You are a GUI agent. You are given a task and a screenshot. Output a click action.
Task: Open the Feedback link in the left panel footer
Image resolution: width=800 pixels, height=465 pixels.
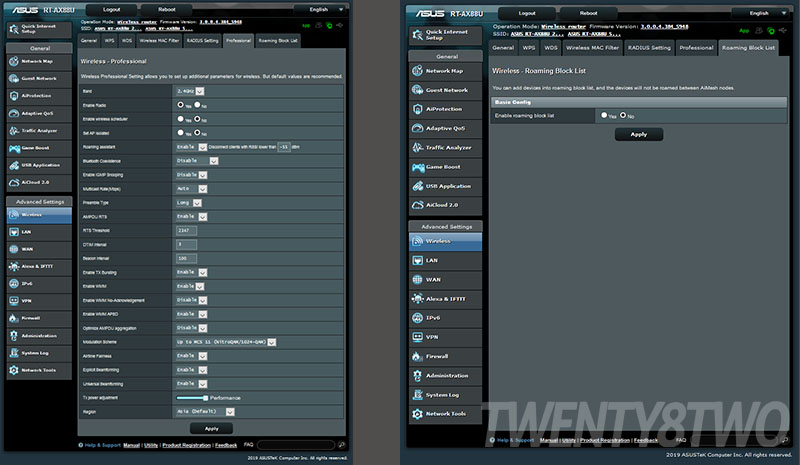coord(226,445)
